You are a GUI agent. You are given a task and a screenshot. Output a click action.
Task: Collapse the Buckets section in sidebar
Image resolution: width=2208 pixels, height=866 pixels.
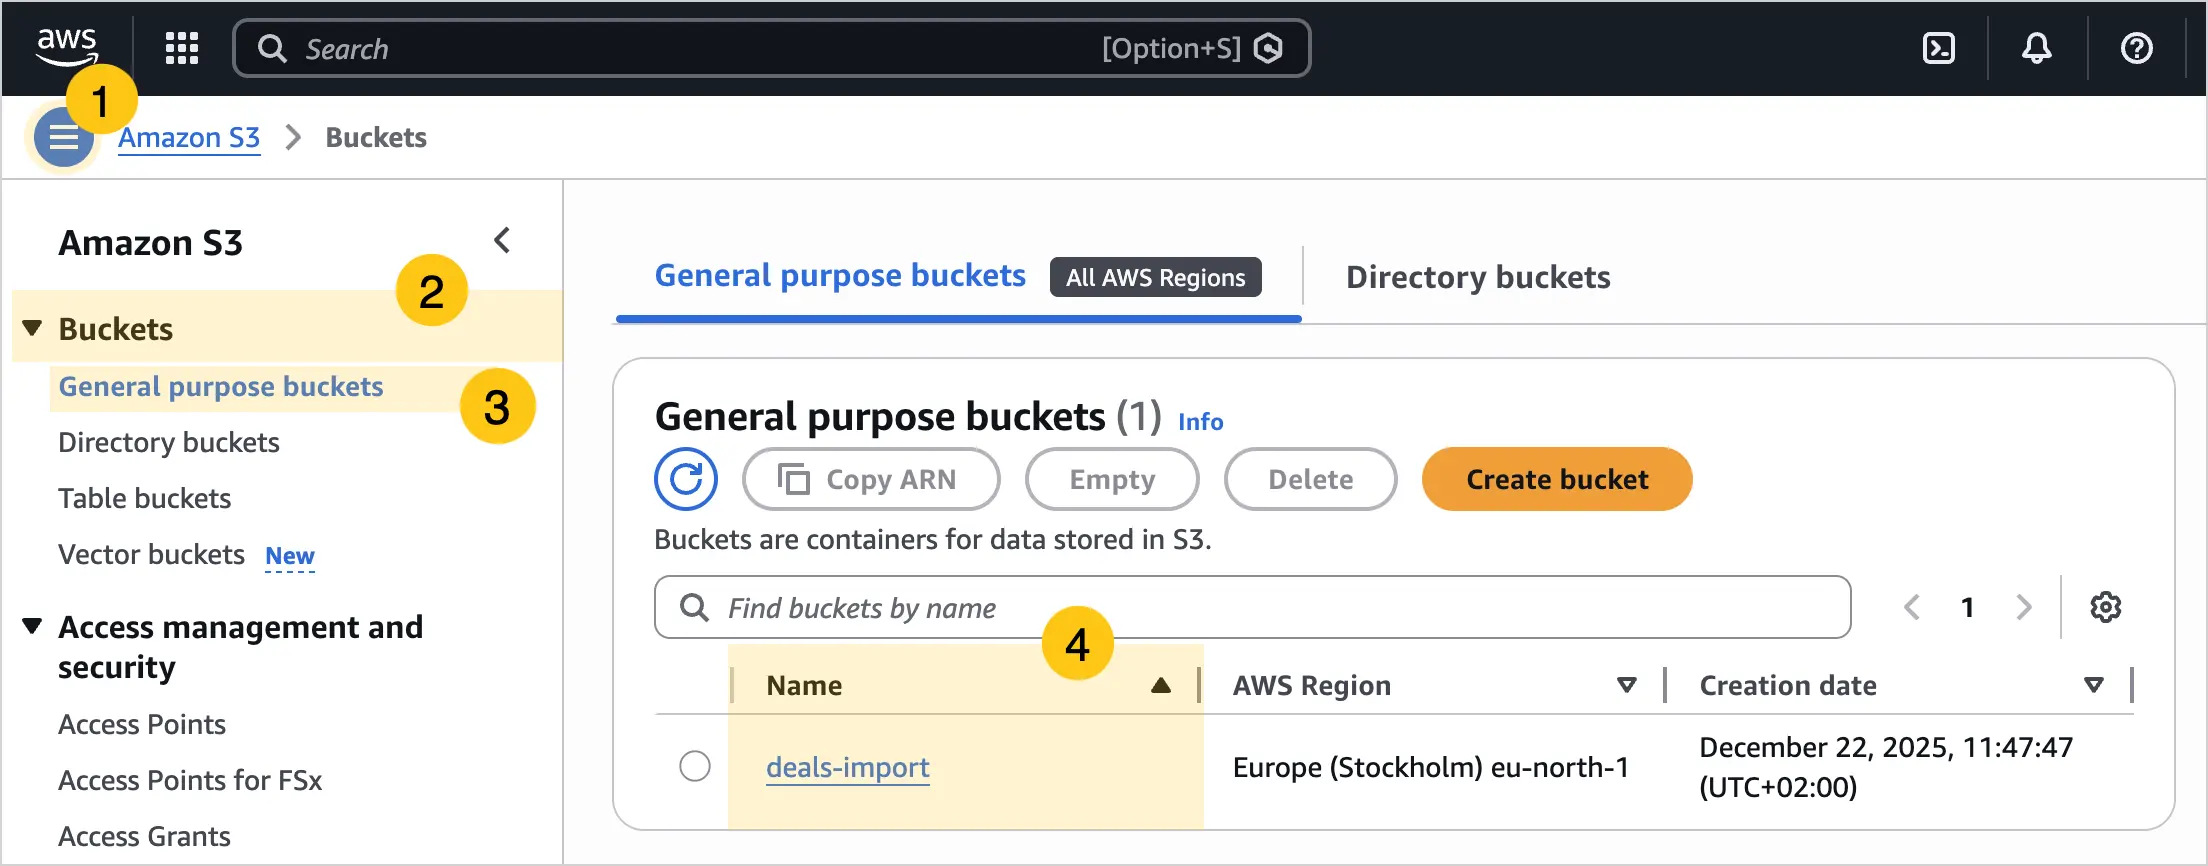(32, 328)
